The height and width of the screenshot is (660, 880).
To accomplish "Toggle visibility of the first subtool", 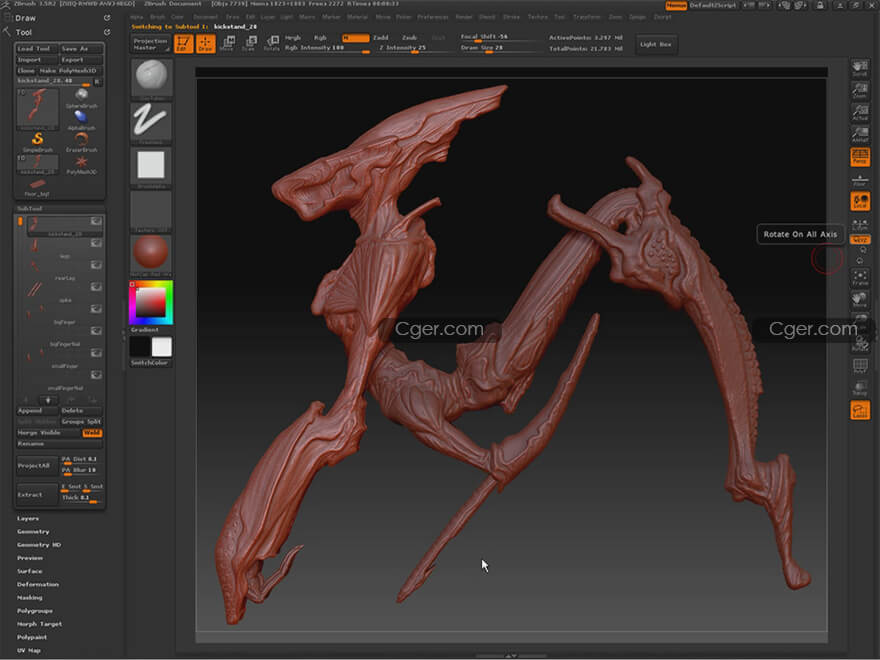I will [97, 221].
